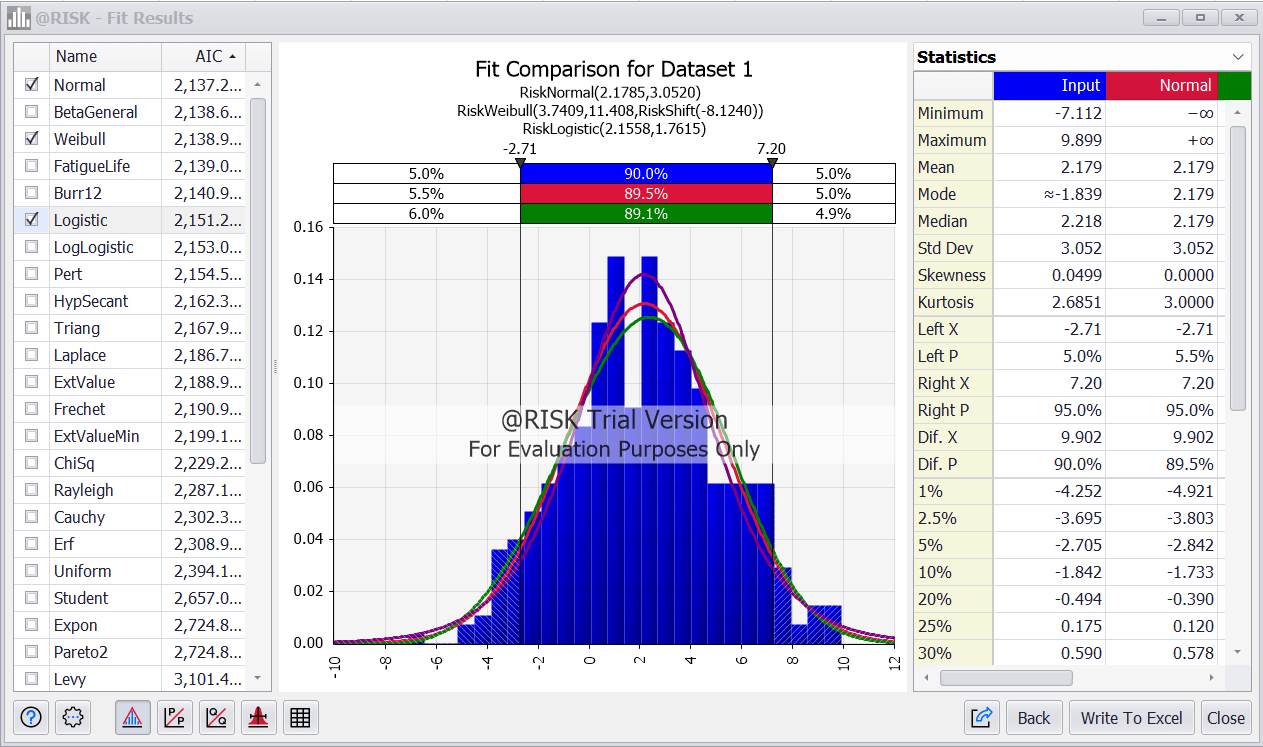This screenshot has width=1263, height=747.
Task: Switch to the Q-Q plot view
Action: click(x=216, y=717)
